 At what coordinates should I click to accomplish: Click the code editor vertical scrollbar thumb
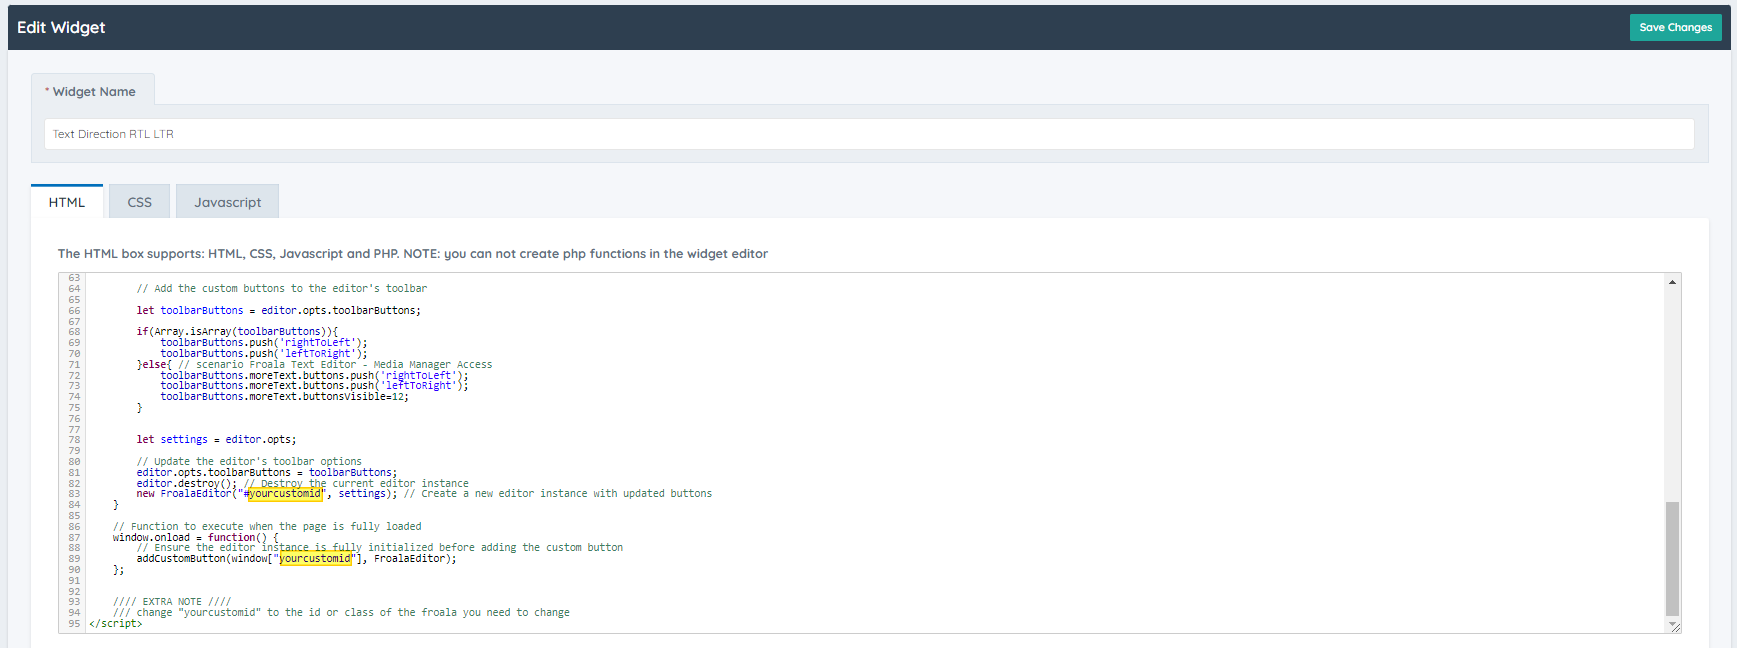[1672, 559]
